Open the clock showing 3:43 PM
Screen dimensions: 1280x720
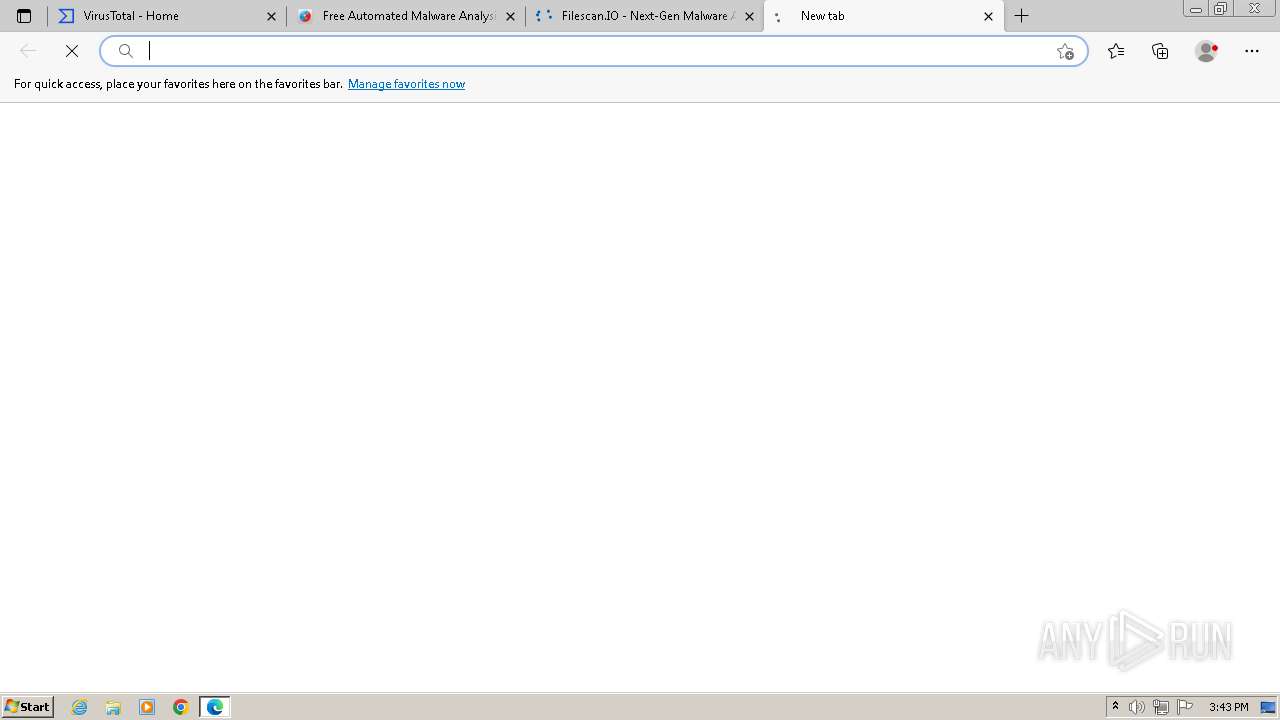(1228, 707)
